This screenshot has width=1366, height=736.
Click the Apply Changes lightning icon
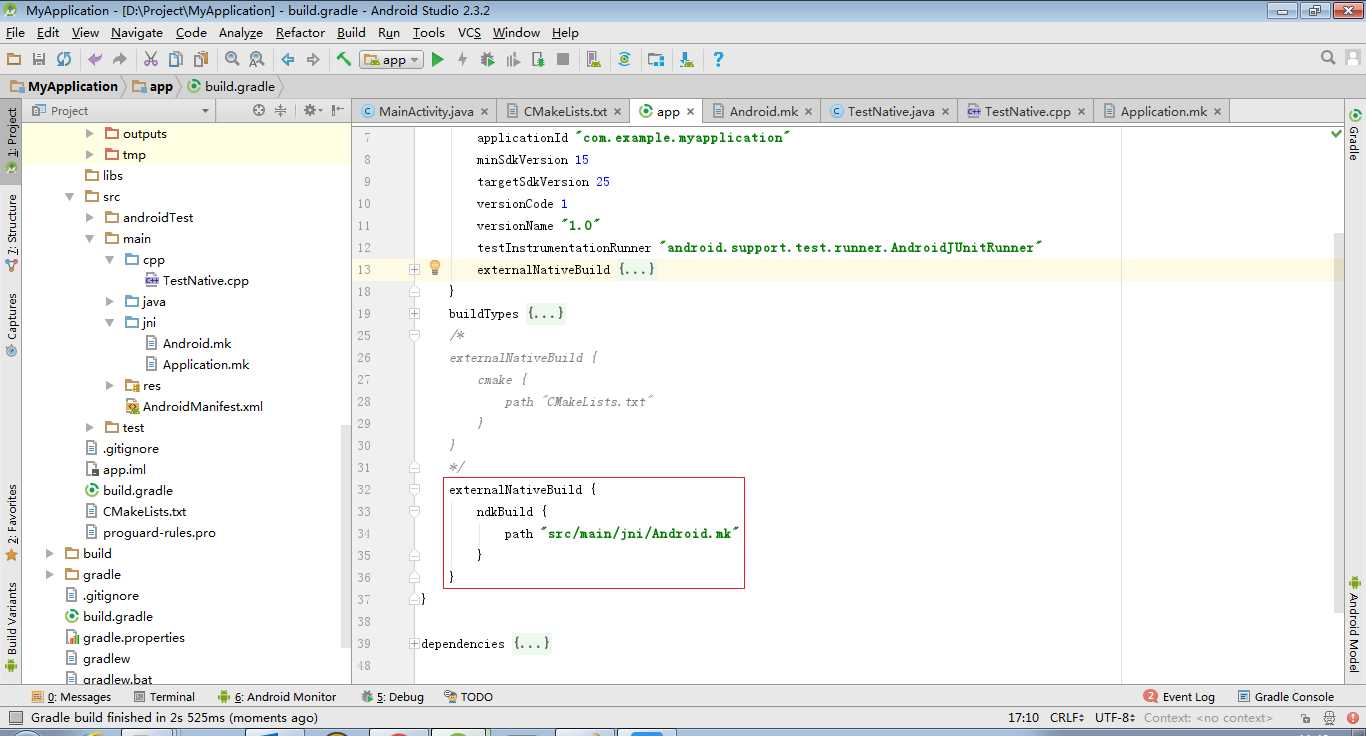(x=462, y=59)
